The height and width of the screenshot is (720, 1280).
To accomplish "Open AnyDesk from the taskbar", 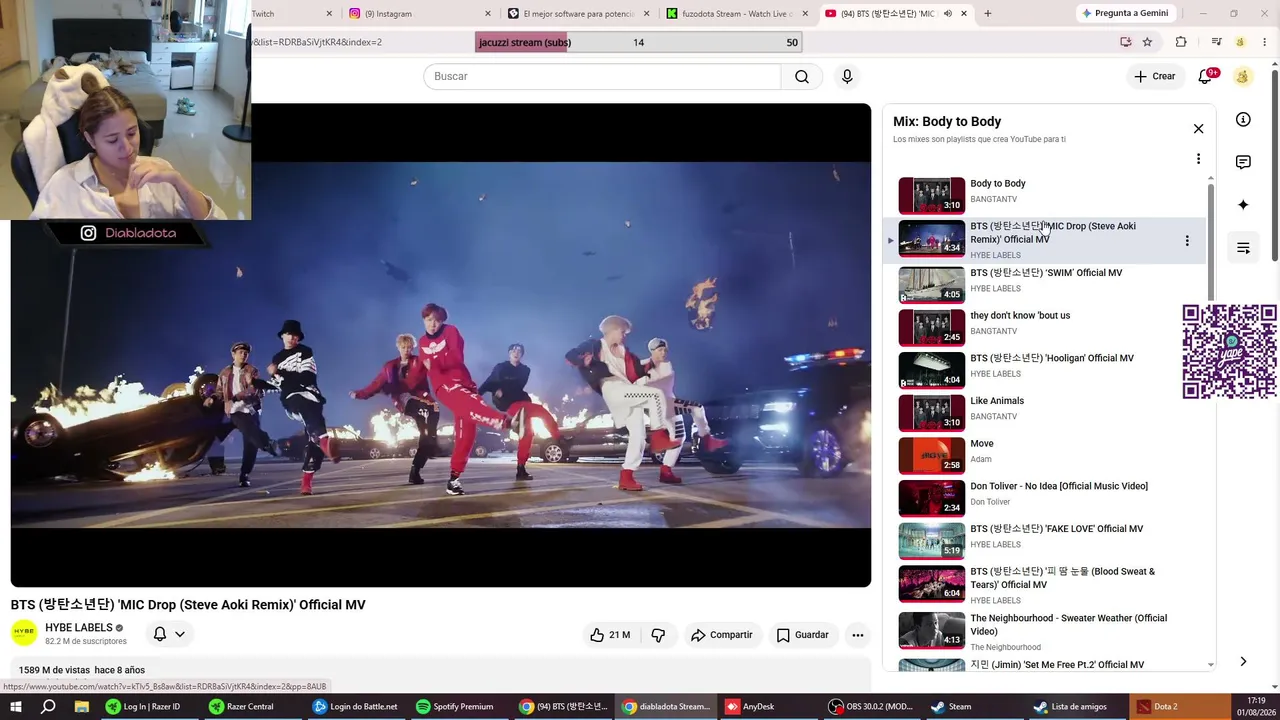I will pyautogui.click(x=750, y=706).
